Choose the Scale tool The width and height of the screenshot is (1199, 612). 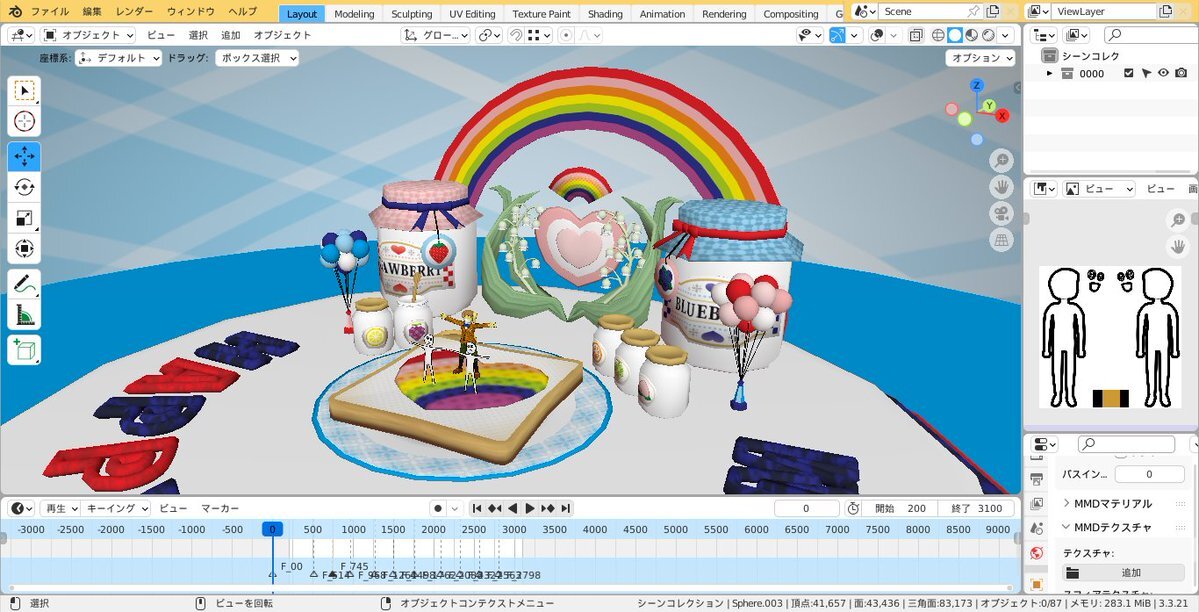[24, 218]
